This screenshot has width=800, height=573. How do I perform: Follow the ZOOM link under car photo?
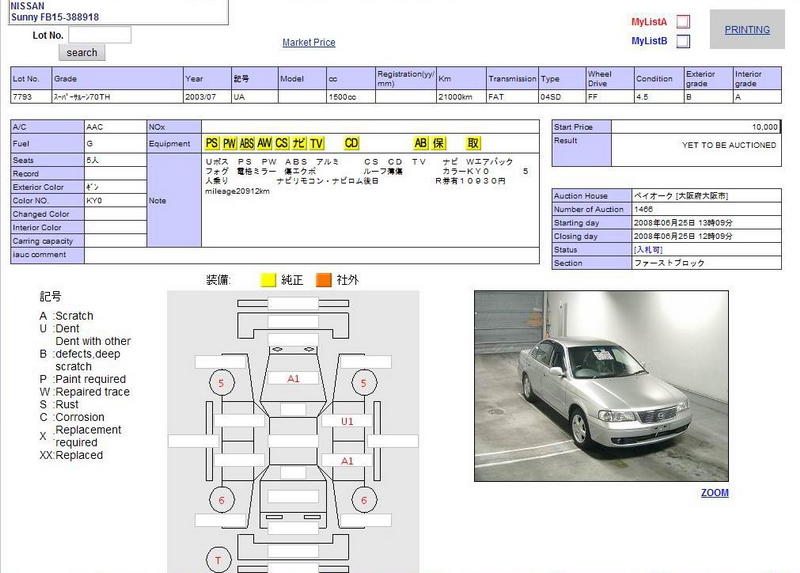[714, 493]
